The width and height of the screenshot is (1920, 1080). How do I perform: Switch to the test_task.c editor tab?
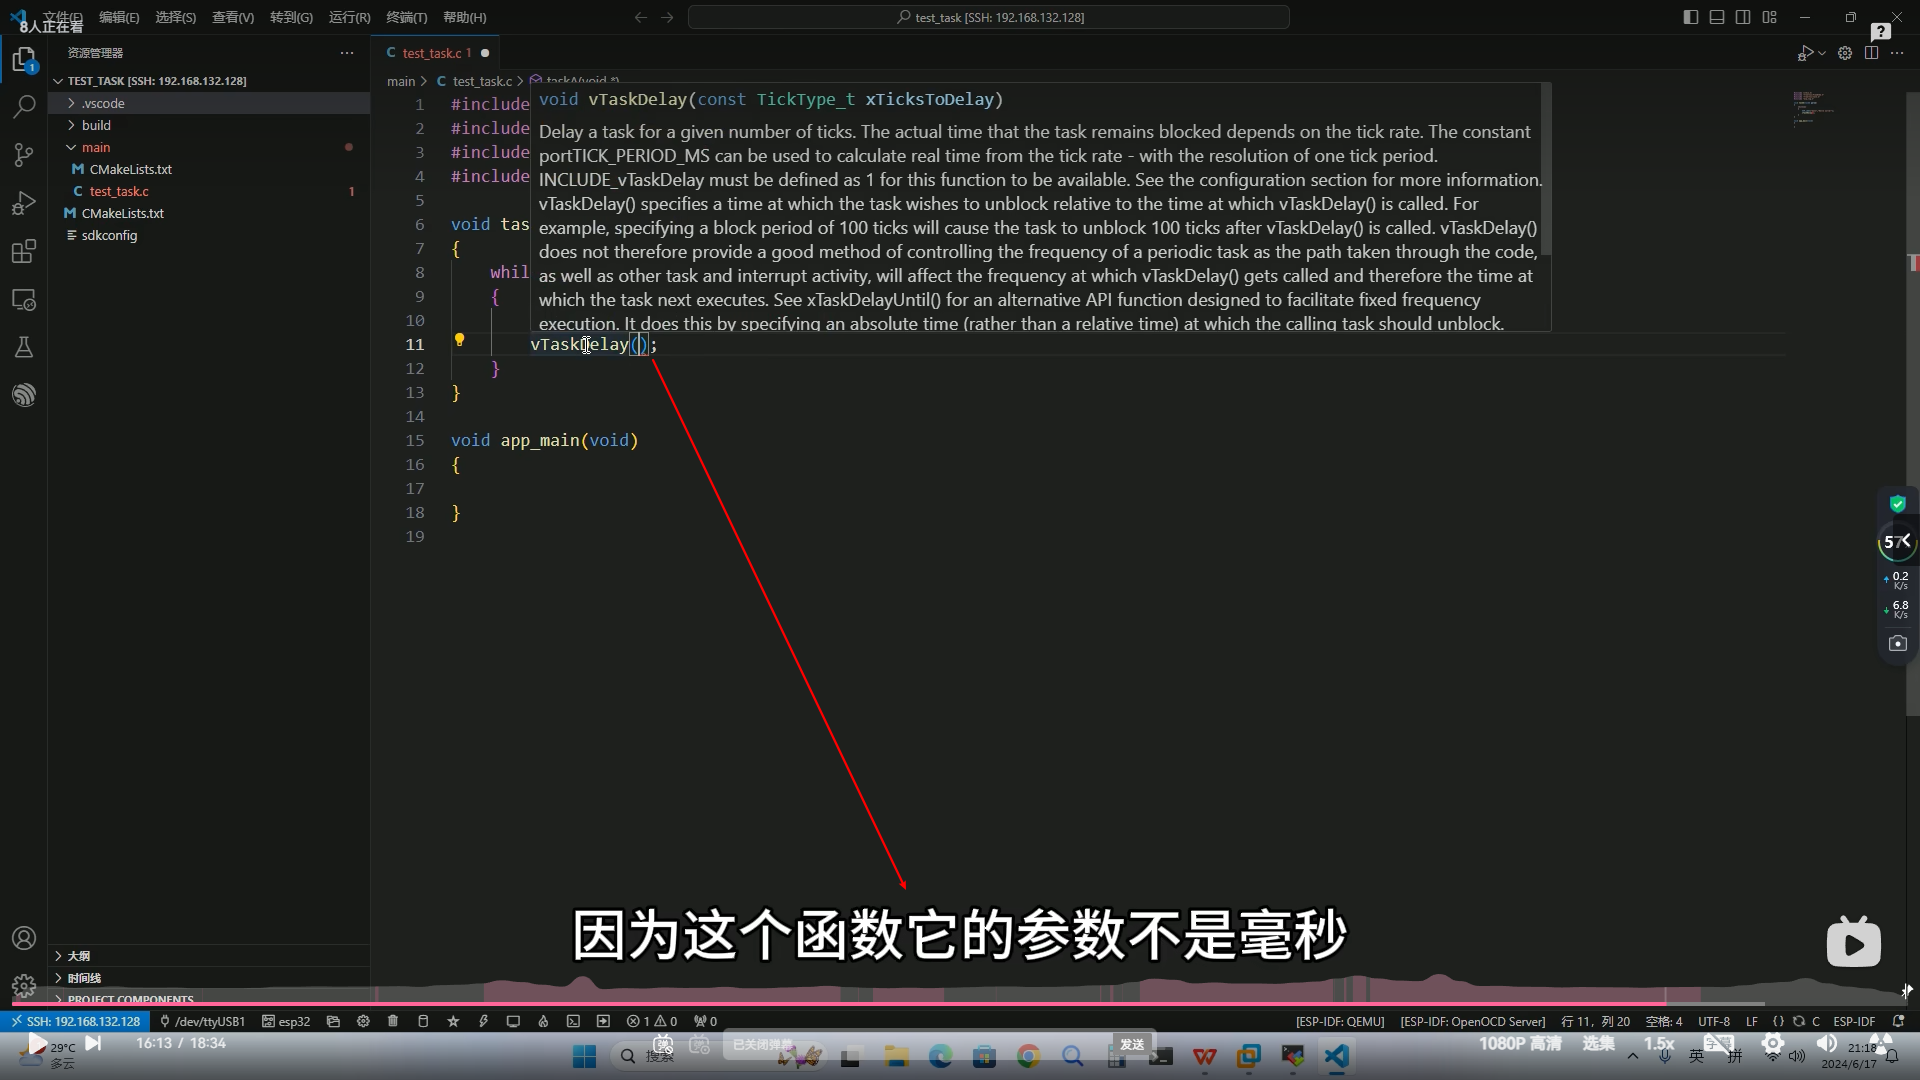436,53
